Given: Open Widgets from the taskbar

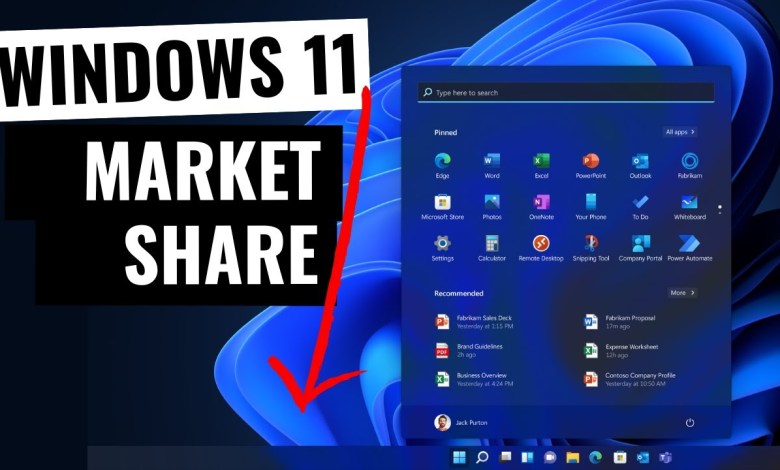Looking at the screenshot, I should pyautogui.click(x=527, y=457).
